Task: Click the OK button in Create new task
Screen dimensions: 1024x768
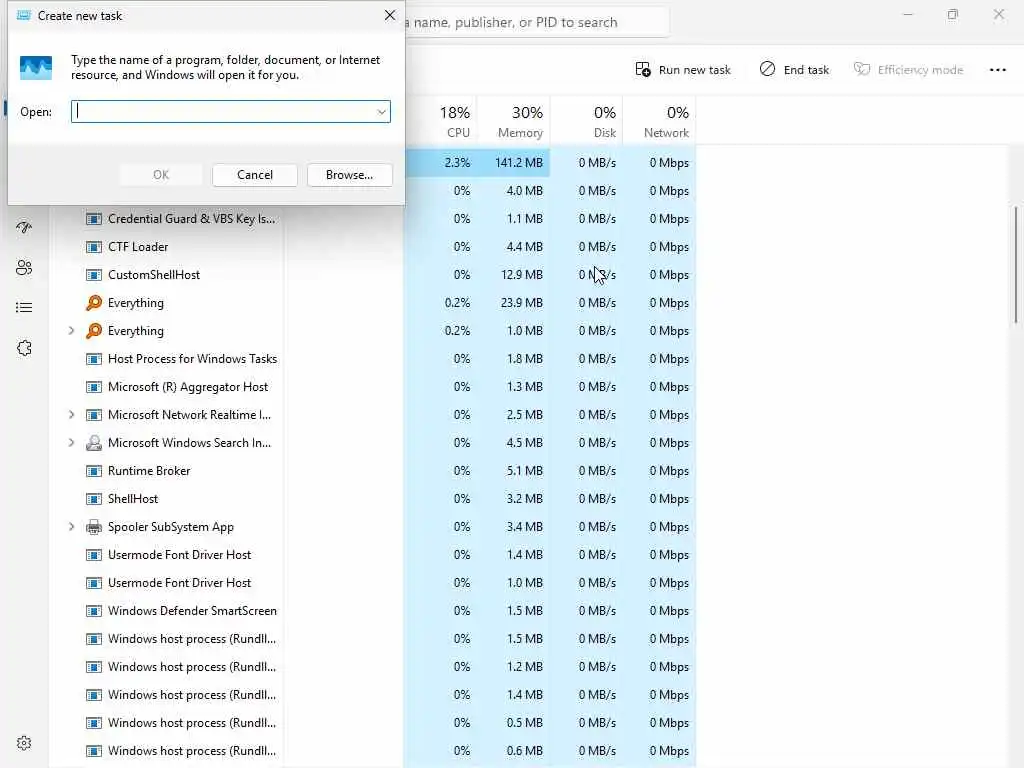Action: pyautogui.click(x=161, y=175)
